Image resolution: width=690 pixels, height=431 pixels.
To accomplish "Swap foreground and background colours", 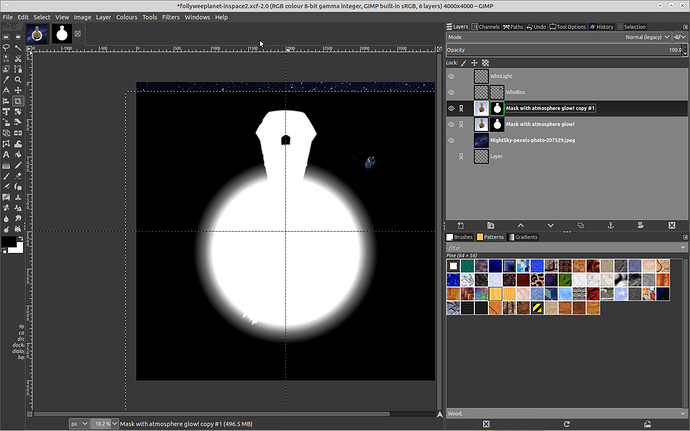I will 21,238.
